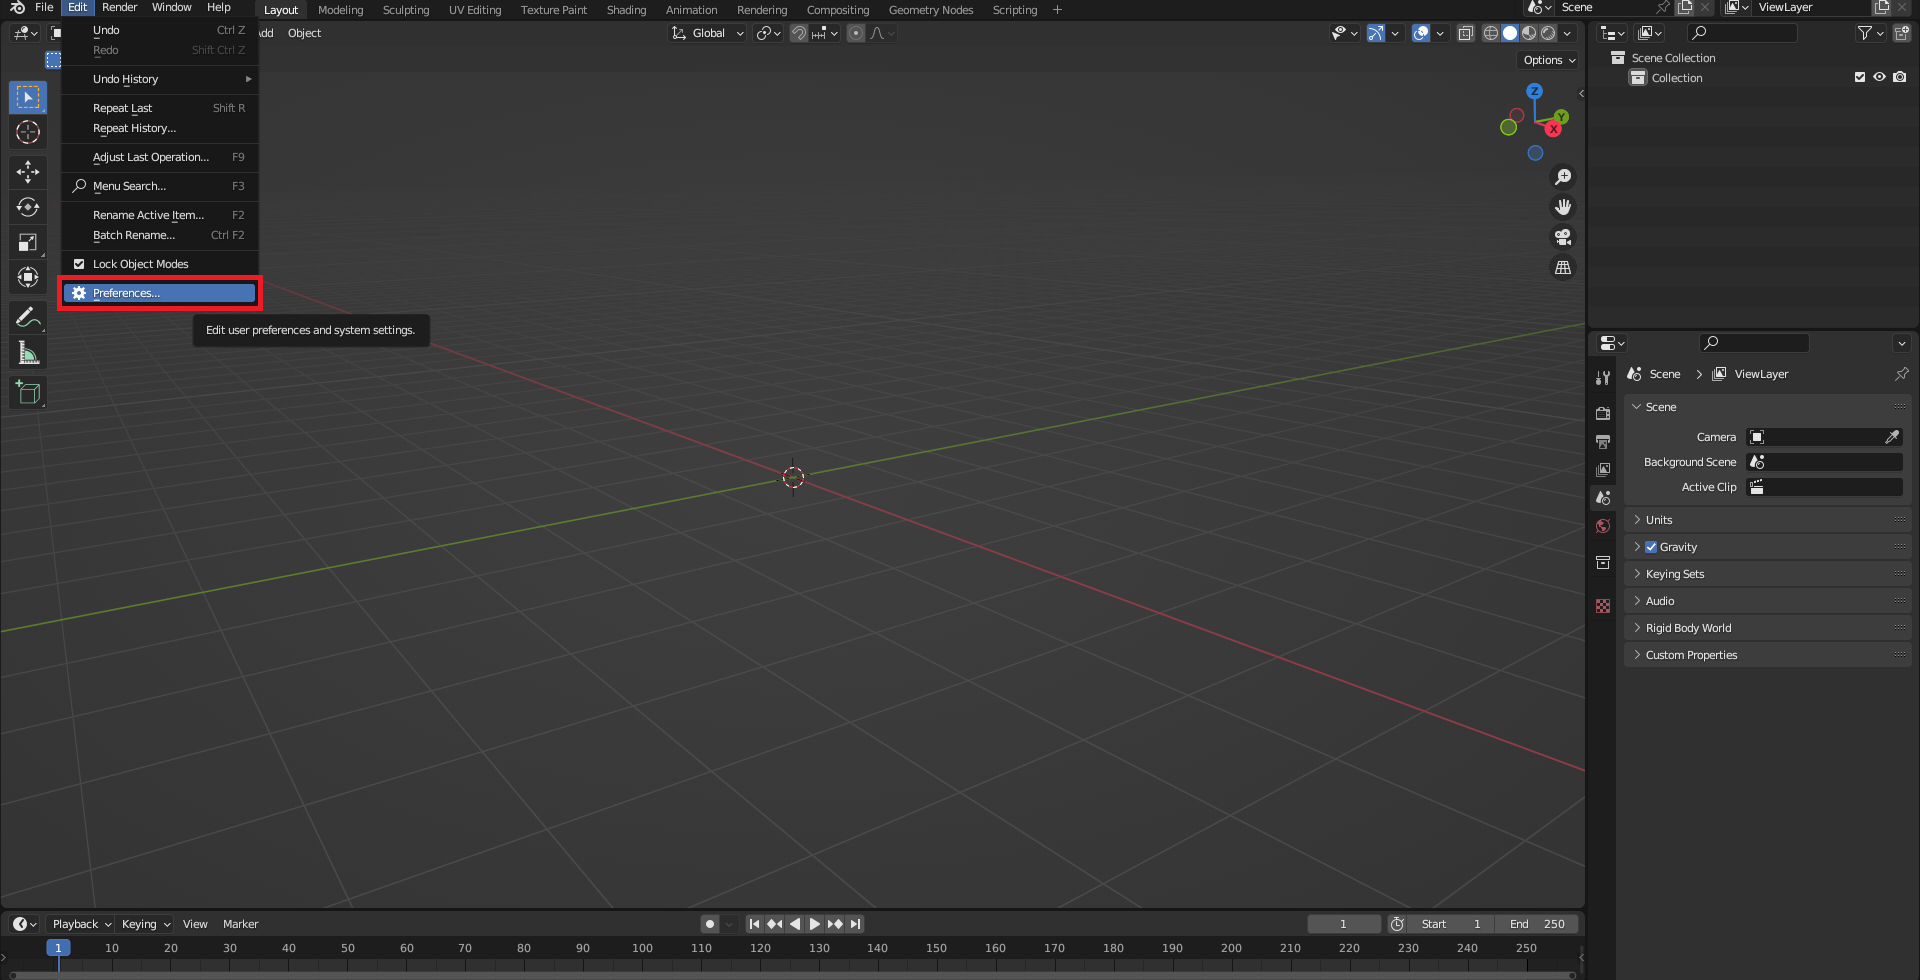The width and height of the screenshot is (1920, 980).
Task: Select the Select Box tool
Action: point(28,97)
